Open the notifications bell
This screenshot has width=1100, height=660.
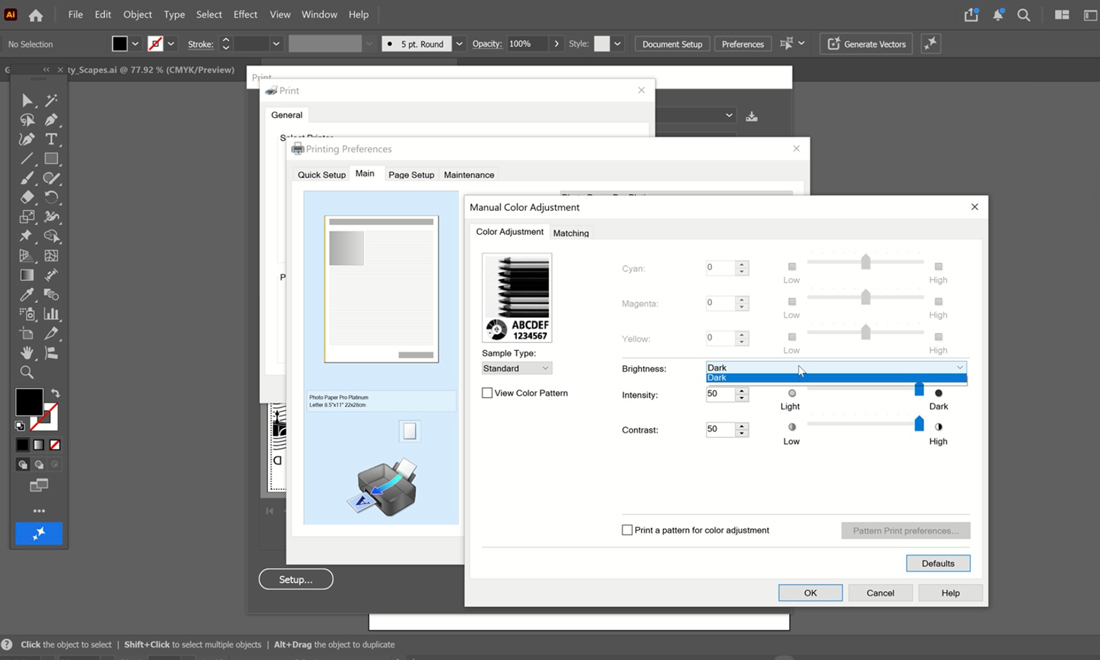998,15
